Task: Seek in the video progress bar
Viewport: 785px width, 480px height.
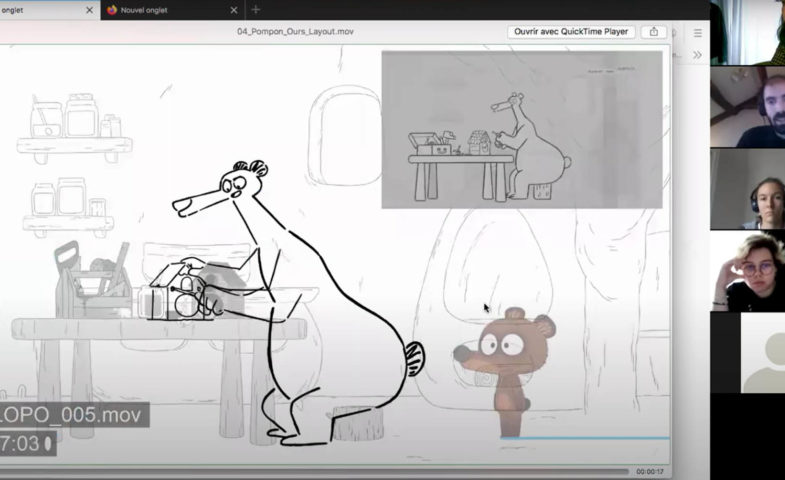Action: pyautogui.click(x=314, y=471)
